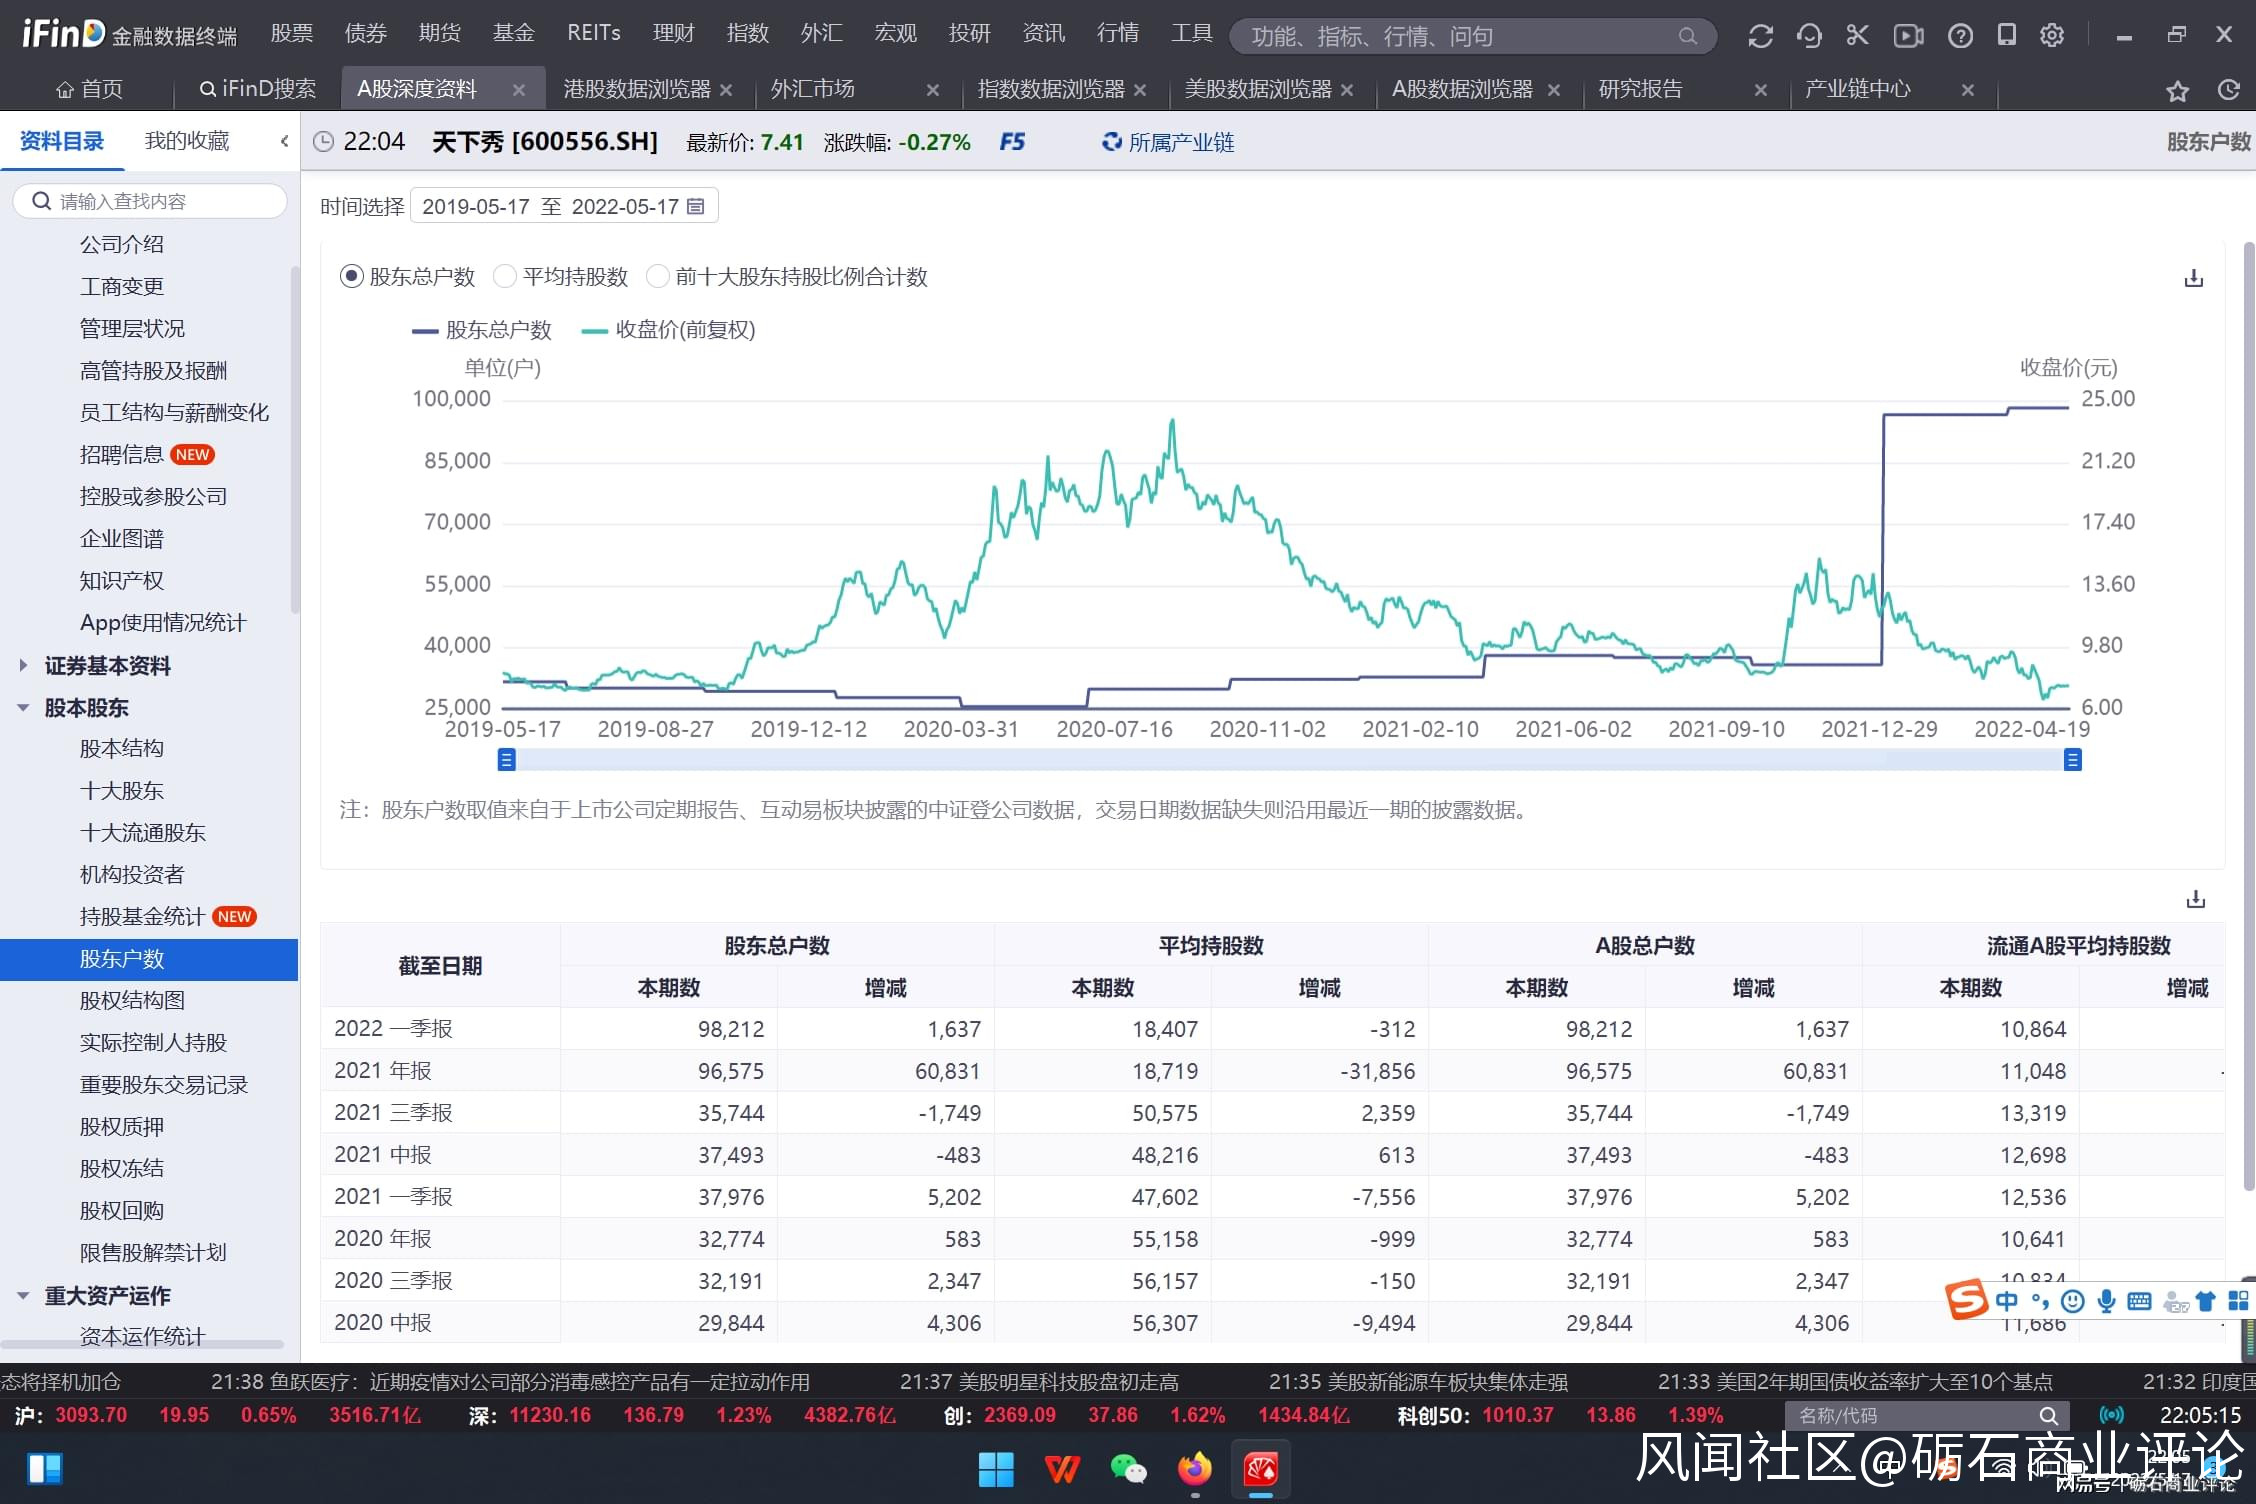Viewport: 2256px width, 1504px height.
Task: Select 平均持股数 radio button
Action: [x=506, y=277]
